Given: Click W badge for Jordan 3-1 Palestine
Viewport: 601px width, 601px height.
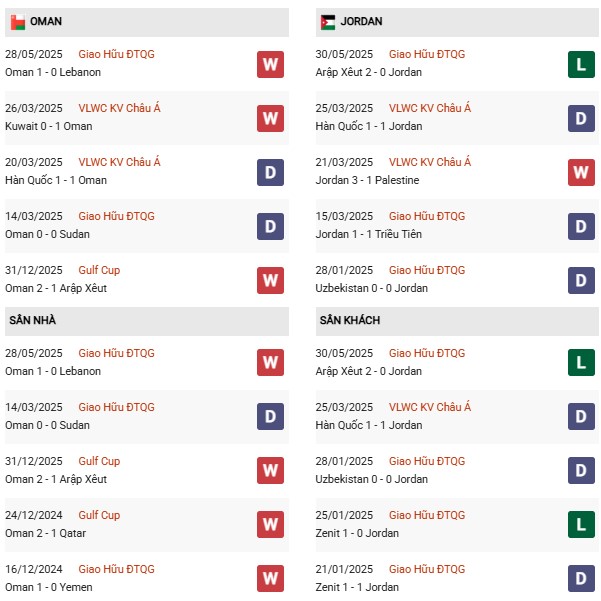Looking at the screenshot, I should pyautogui.click(x=581, y=172).
